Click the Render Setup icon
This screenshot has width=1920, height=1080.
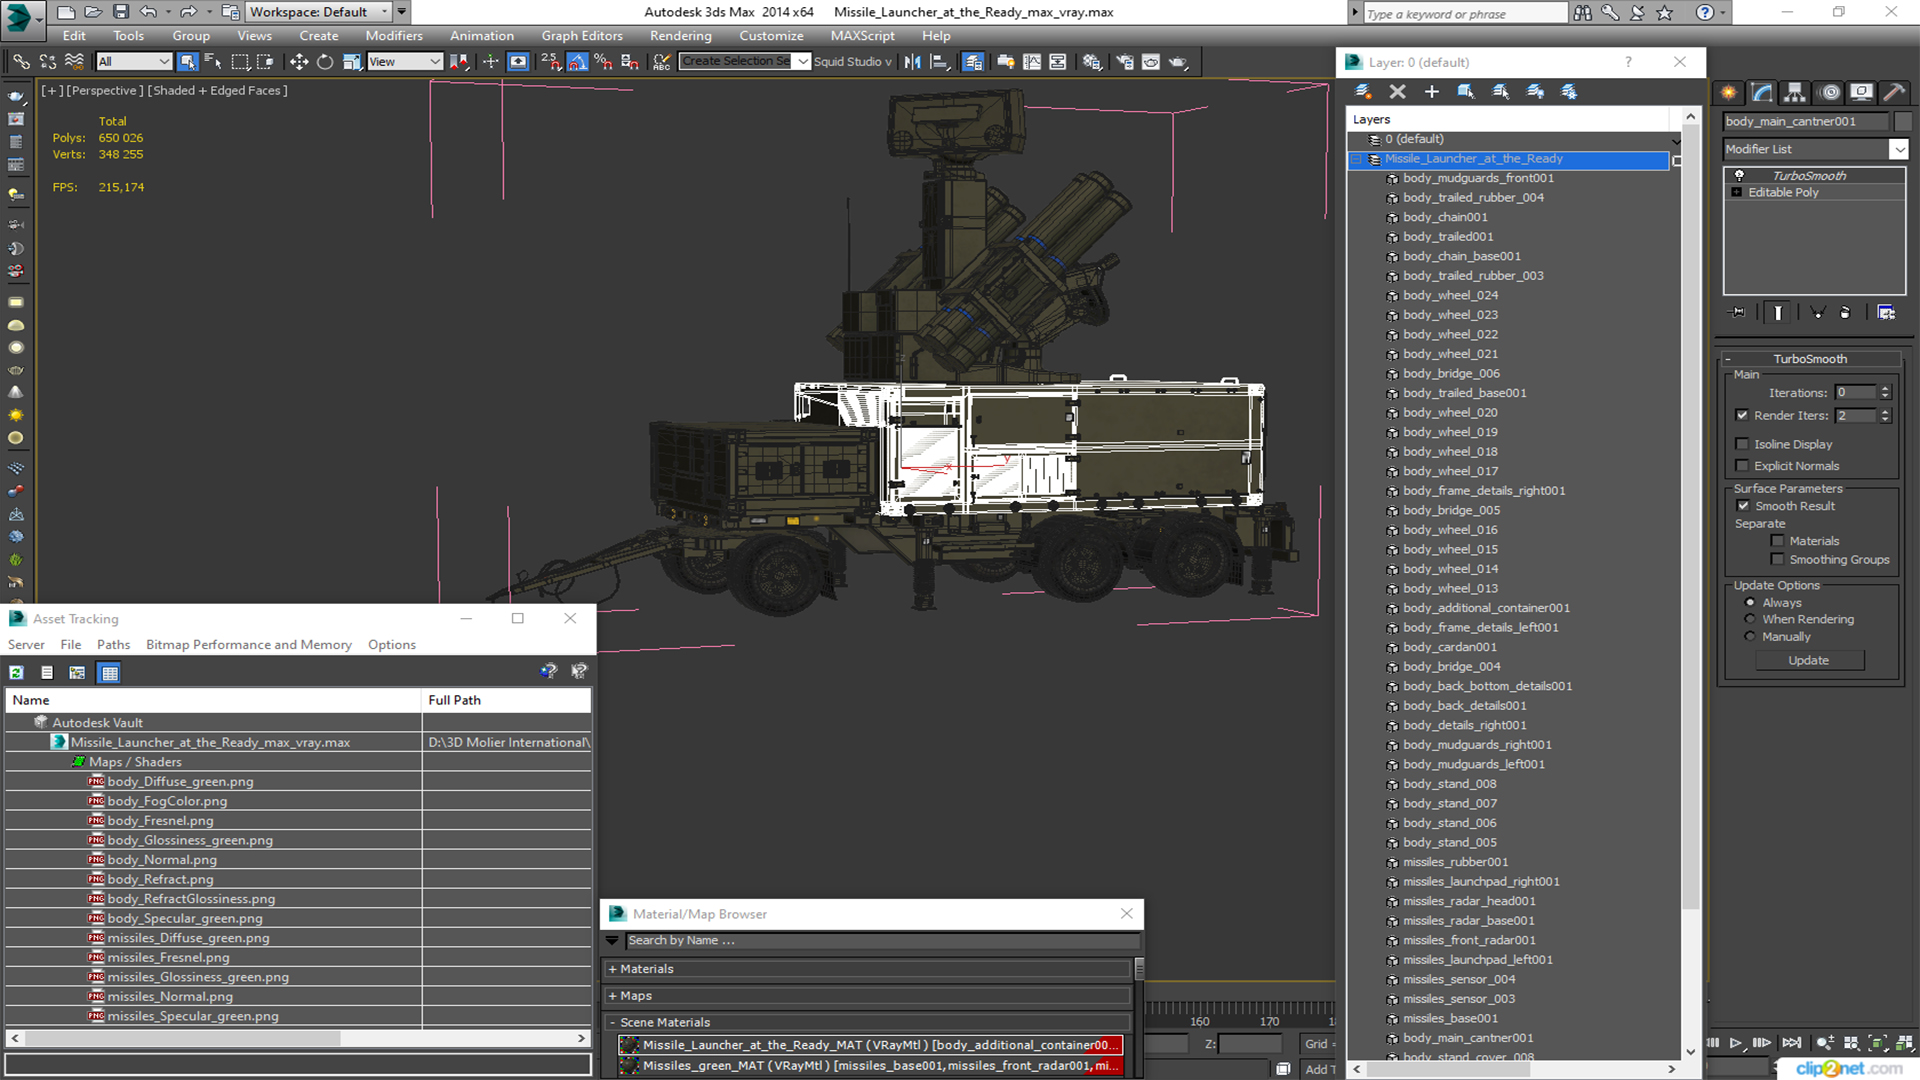1125,62
